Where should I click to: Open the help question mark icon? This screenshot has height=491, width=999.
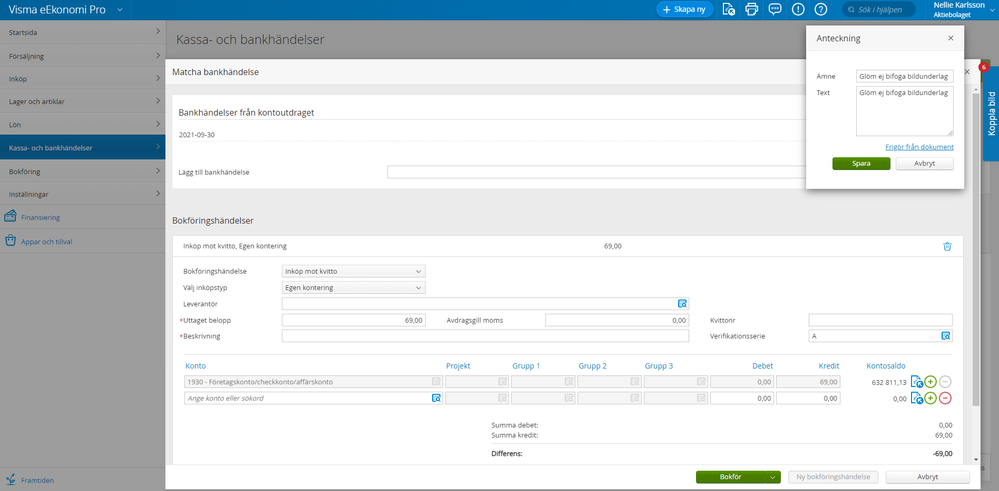click(x=820, y=9)
